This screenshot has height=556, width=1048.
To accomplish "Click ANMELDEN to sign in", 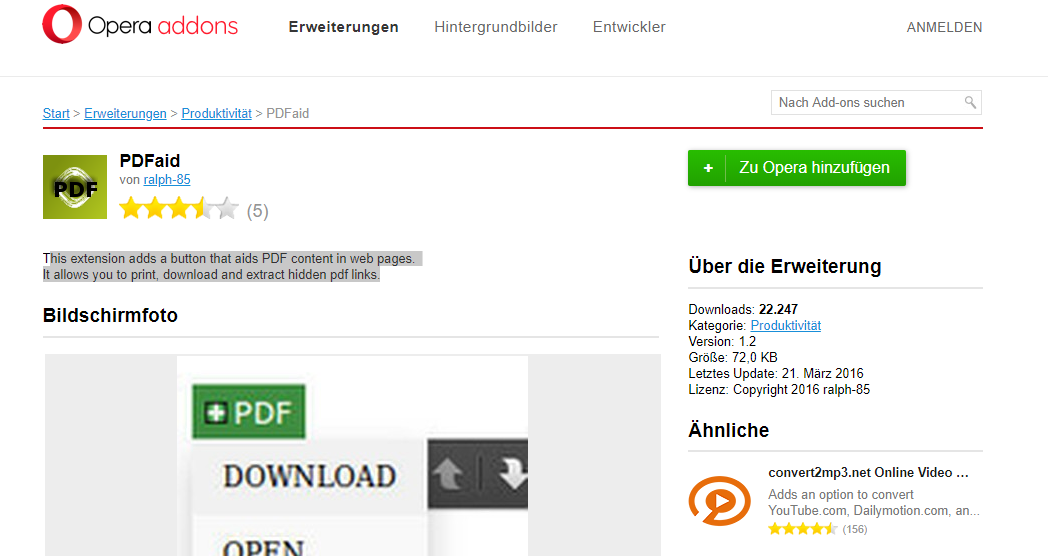I will pos(944,27).
